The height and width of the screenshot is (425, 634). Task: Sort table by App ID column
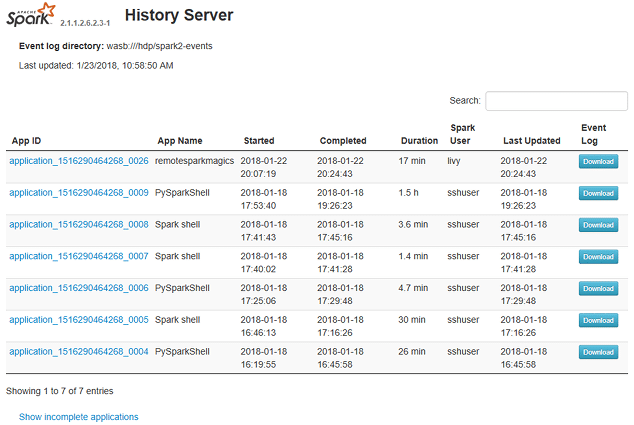click(27, 141)
